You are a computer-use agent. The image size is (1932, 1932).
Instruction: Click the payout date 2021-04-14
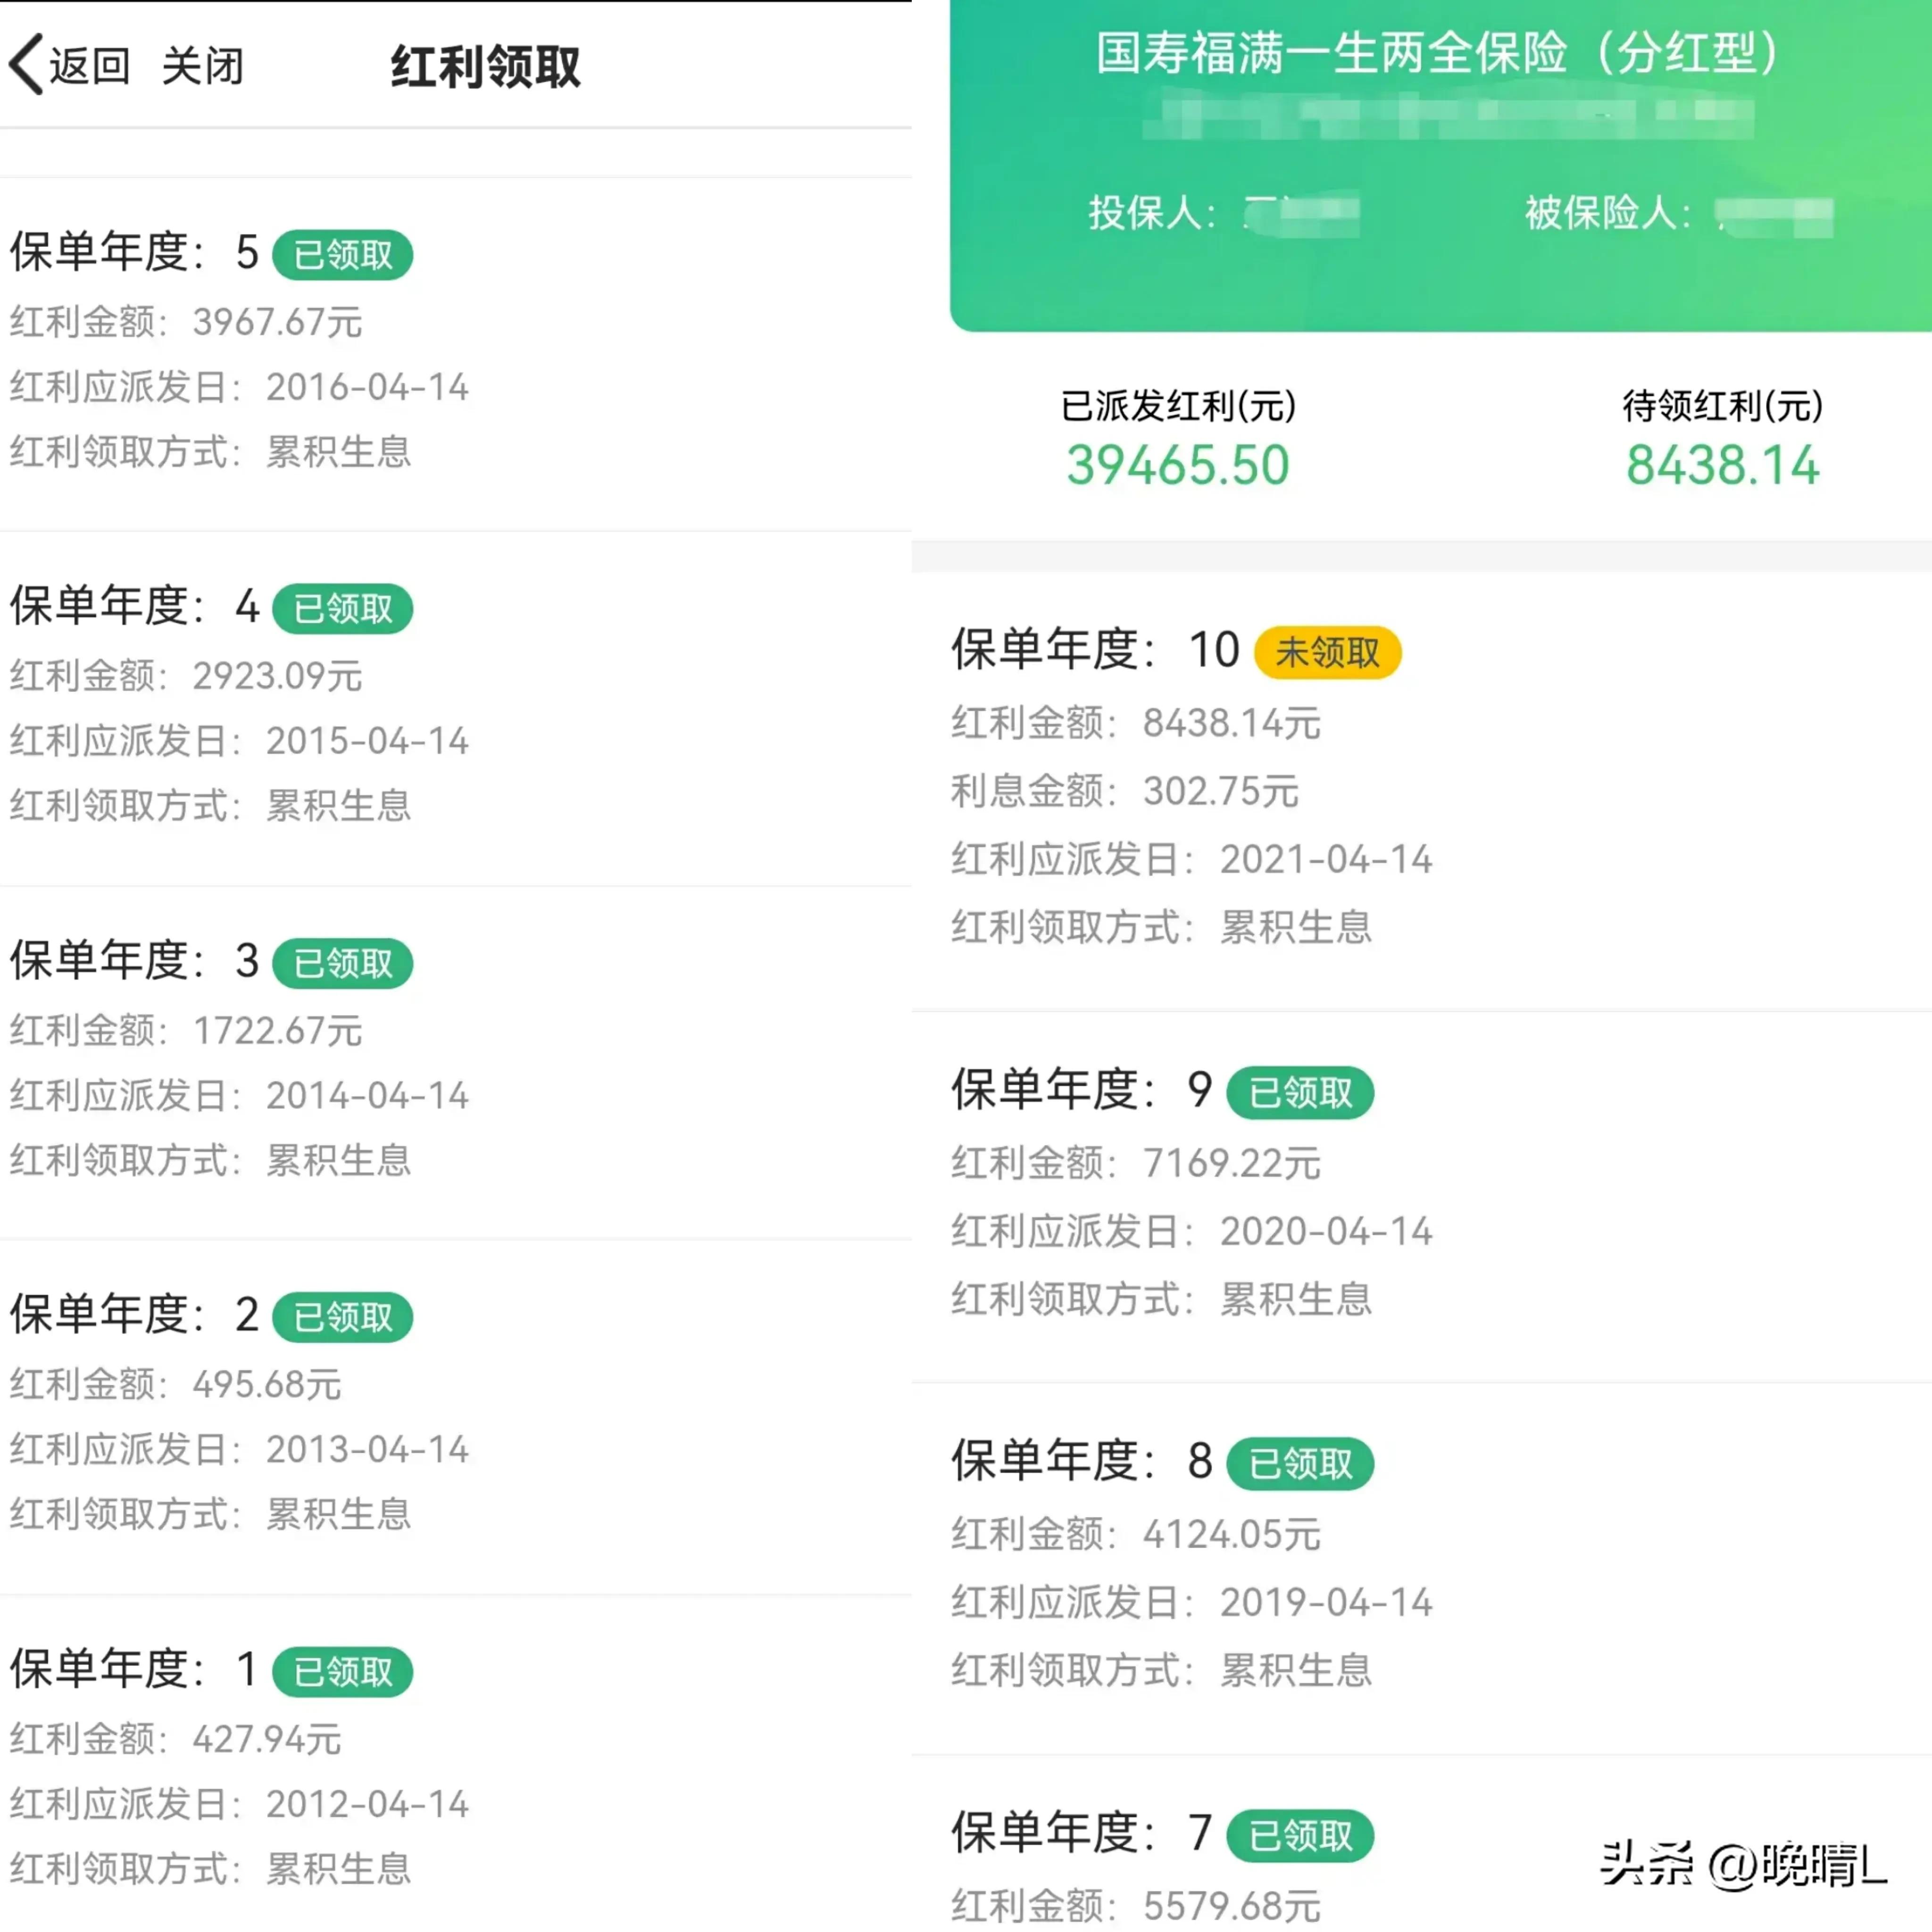[x=1327, y=860]
